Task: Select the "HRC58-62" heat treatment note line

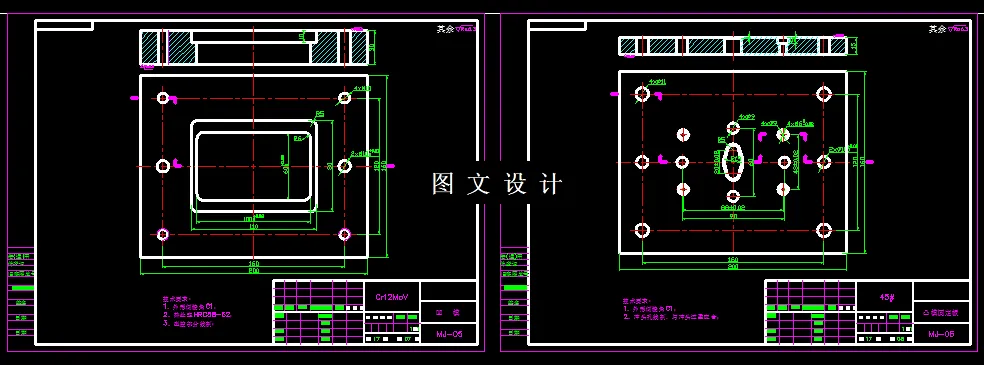Action: (197, 314)
